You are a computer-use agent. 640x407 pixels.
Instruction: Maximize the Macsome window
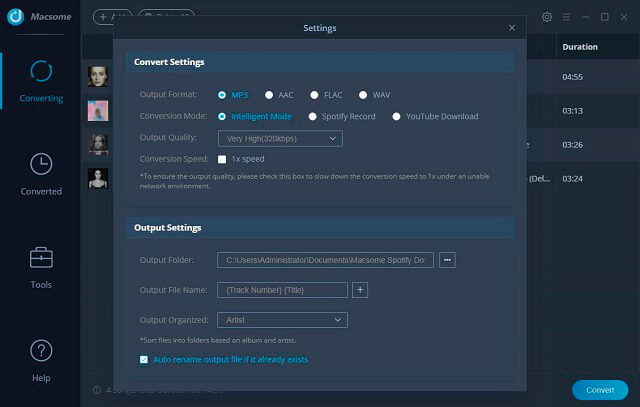[604, 17]
